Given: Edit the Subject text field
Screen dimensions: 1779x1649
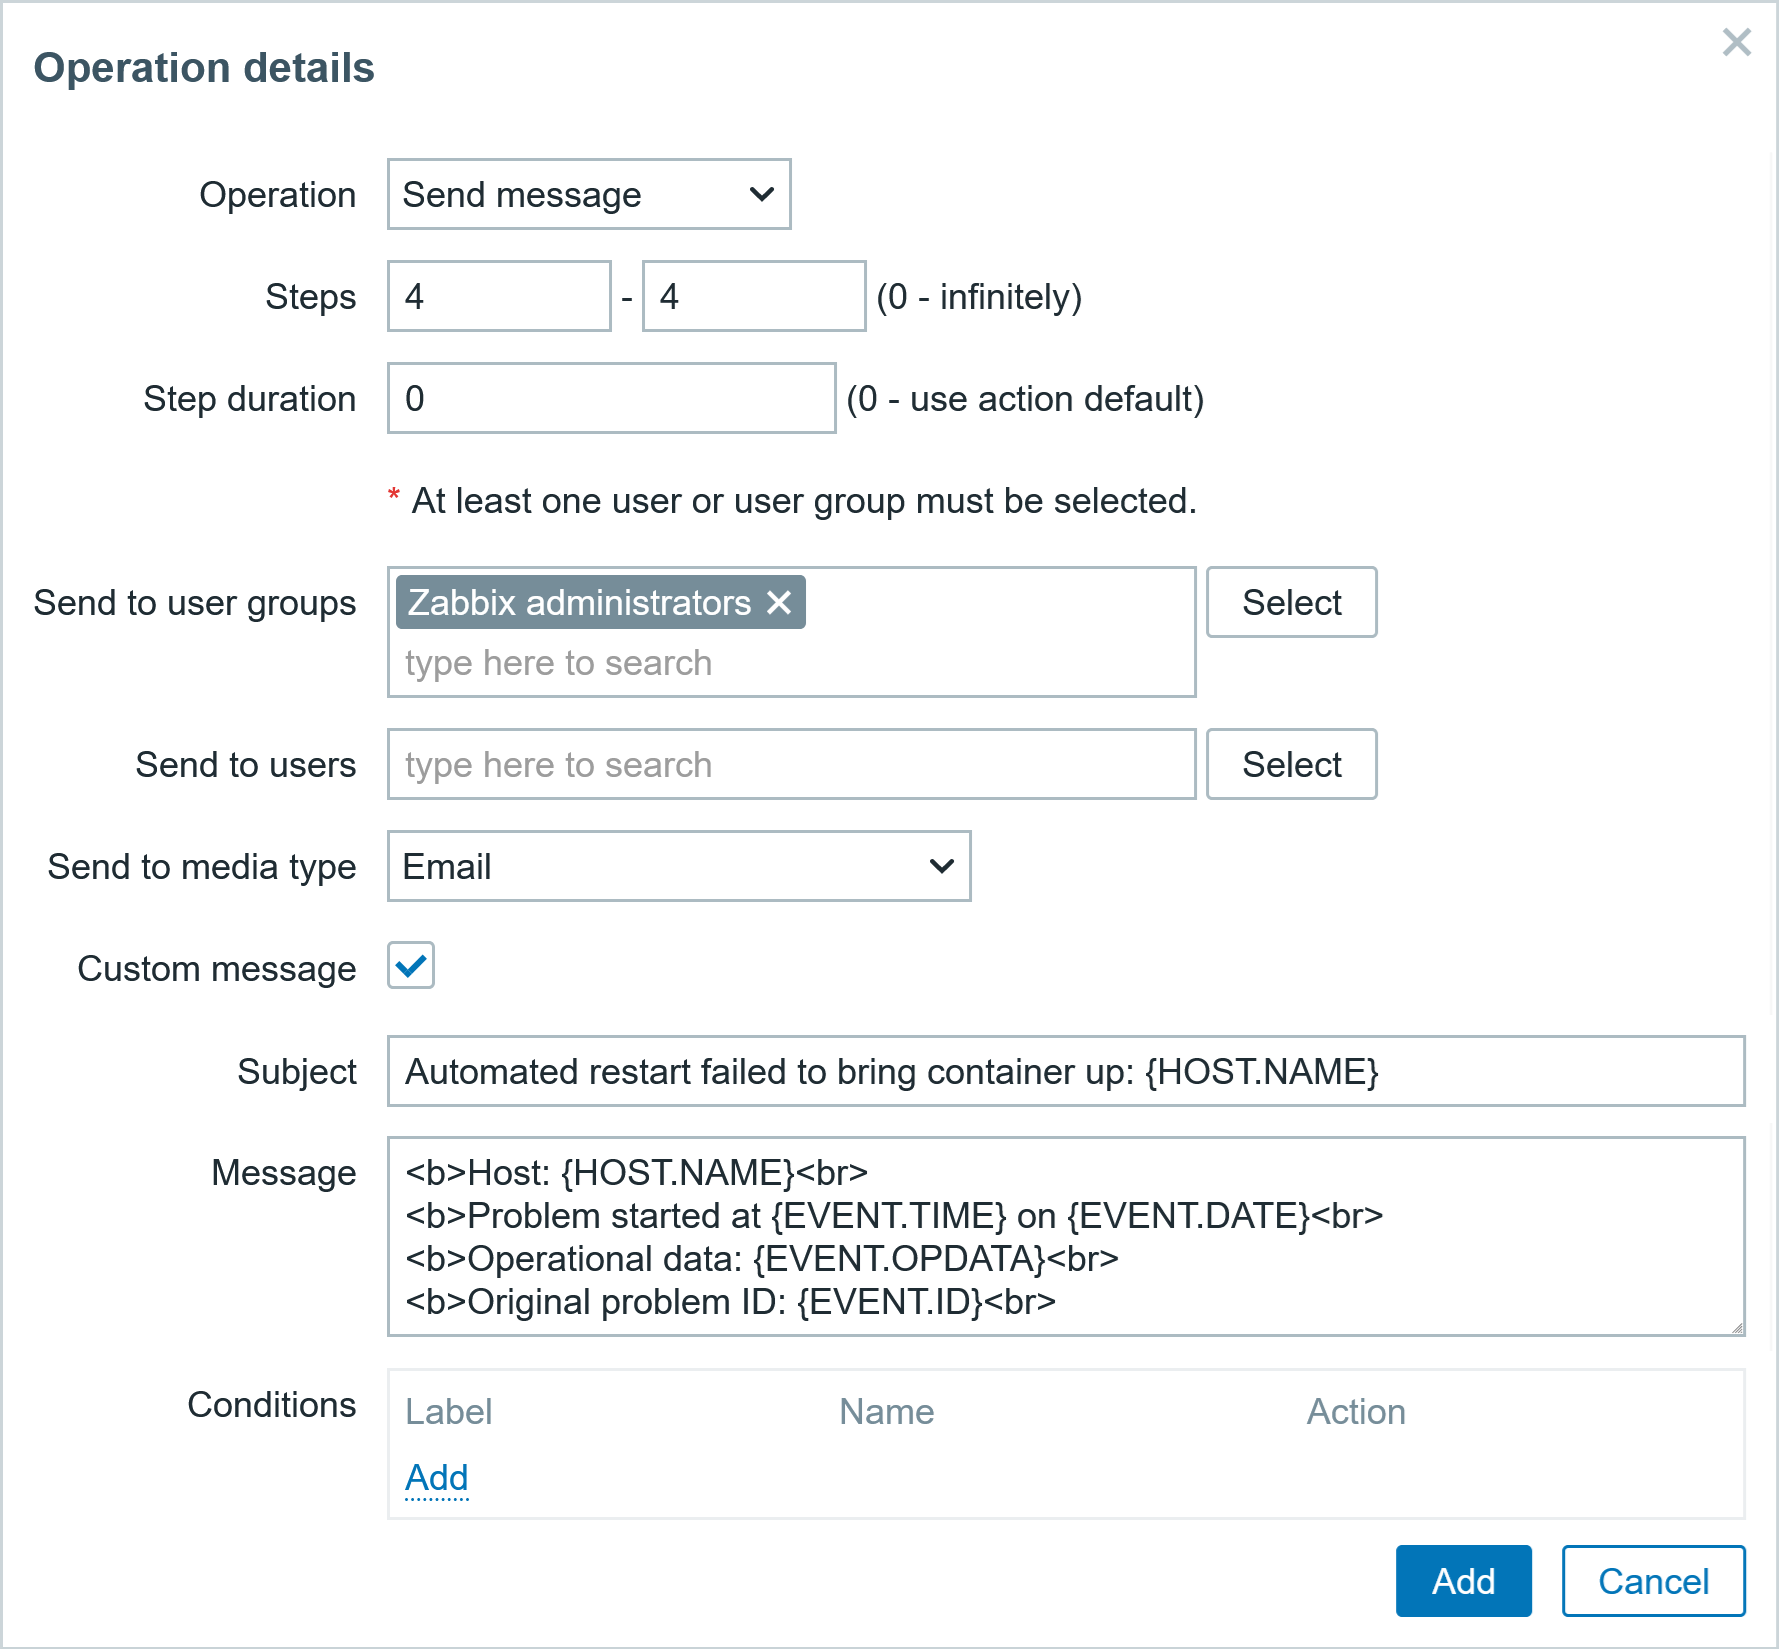Looking at the screenshot, I should coord(1066,1071).
